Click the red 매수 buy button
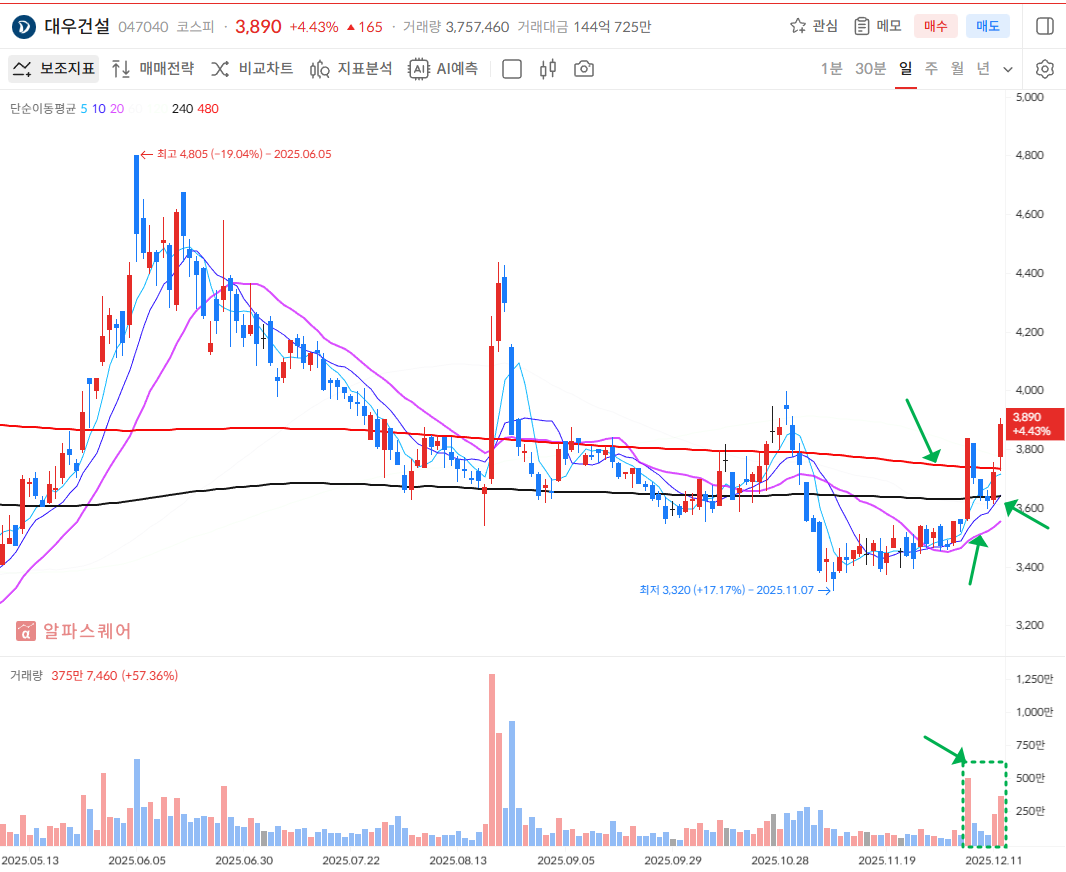The width and height of the screenshot is (1066, 872). (x=935, y=26)
